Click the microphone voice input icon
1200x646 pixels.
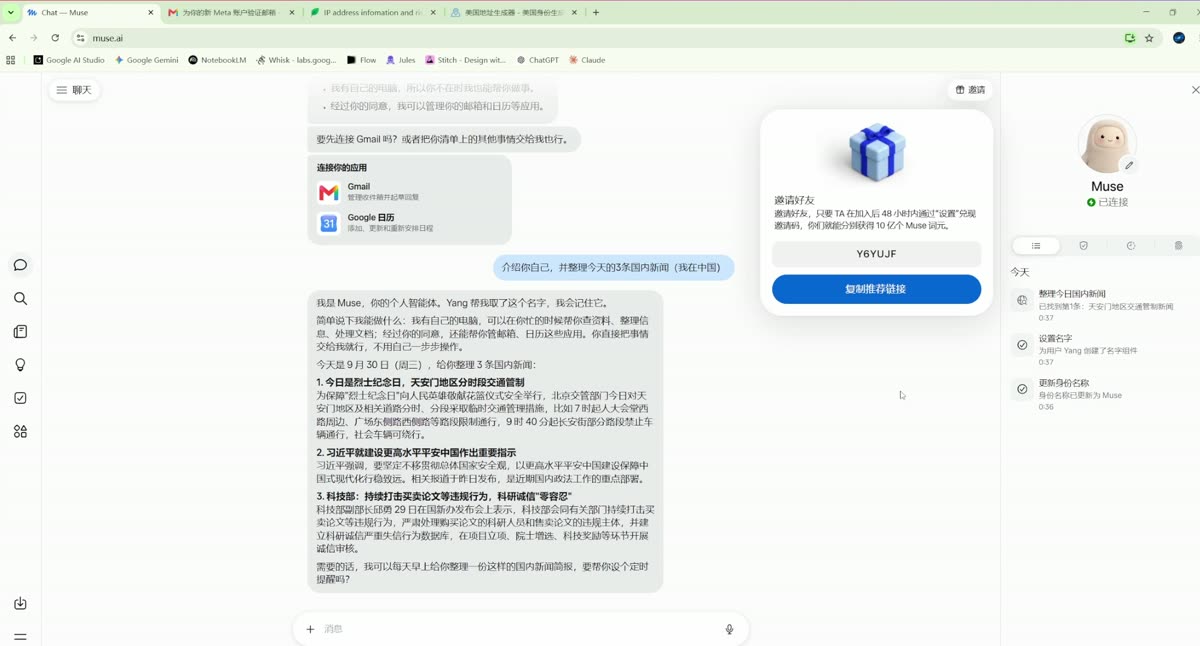[729, 629]
